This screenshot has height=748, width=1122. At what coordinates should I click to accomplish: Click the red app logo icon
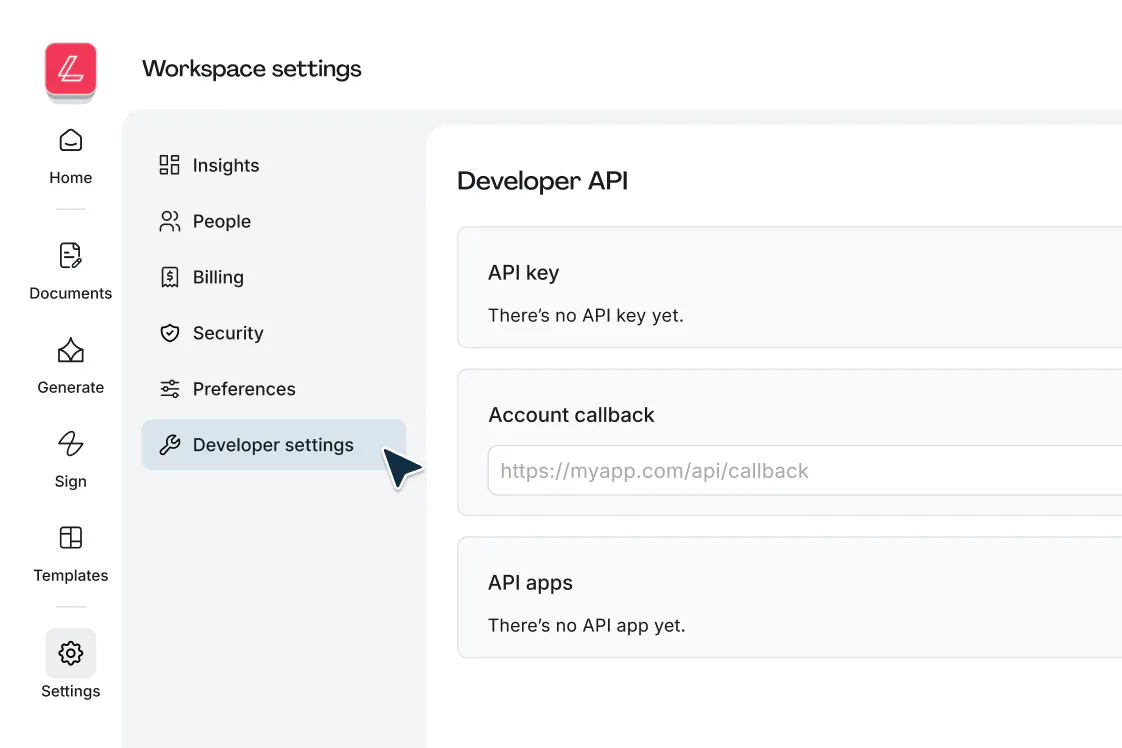(71, 69)
